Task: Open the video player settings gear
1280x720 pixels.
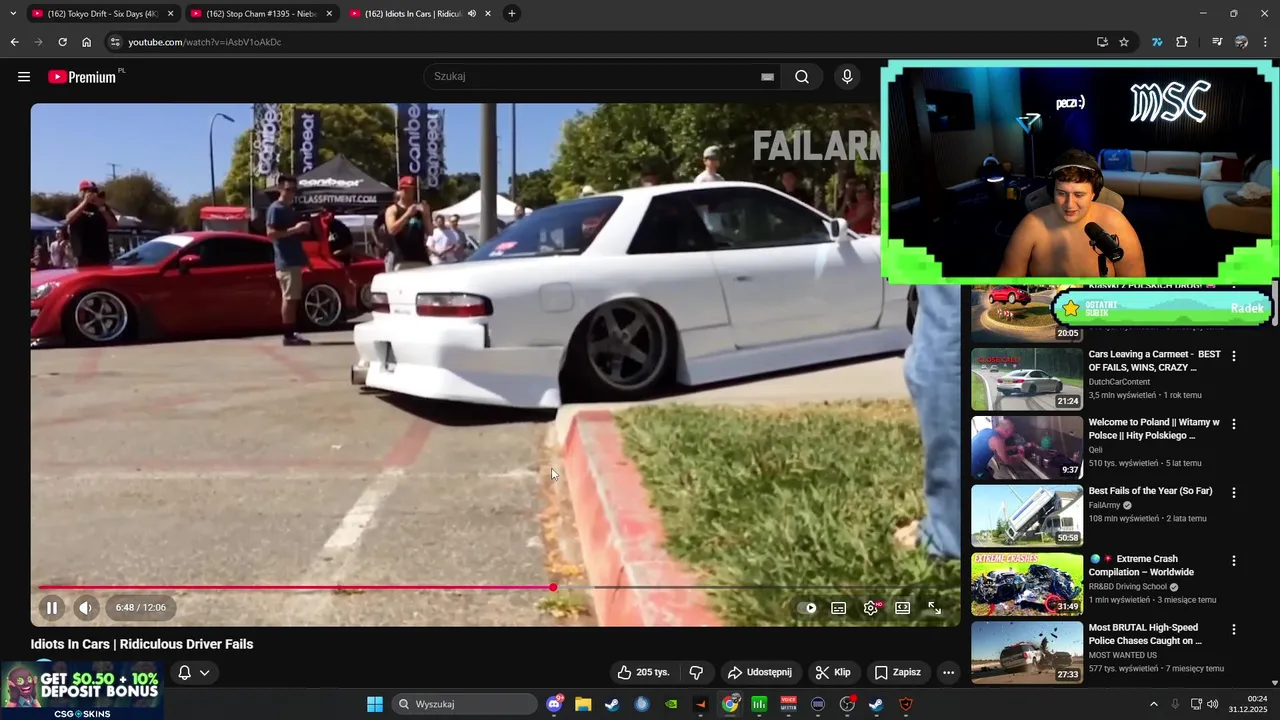Action: (x=871, y=608)
